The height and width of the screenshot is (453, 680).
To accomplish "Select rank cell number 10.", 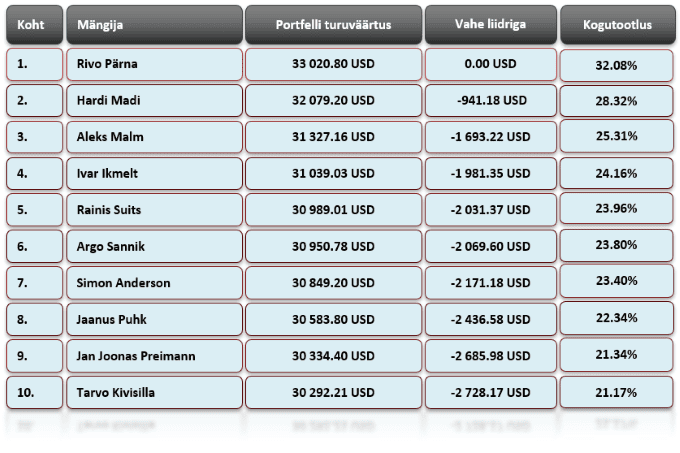I will [x=33, y=391].
